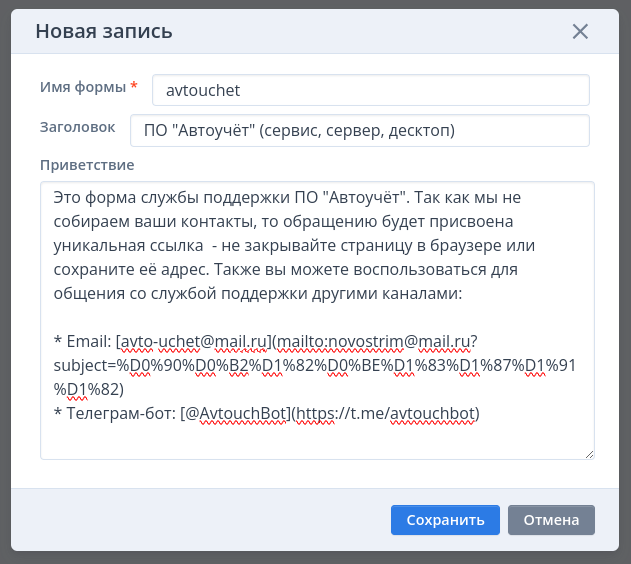631x564 pixels.
Task: Grab the textarea resize handle
Action: tap(590, 455)
